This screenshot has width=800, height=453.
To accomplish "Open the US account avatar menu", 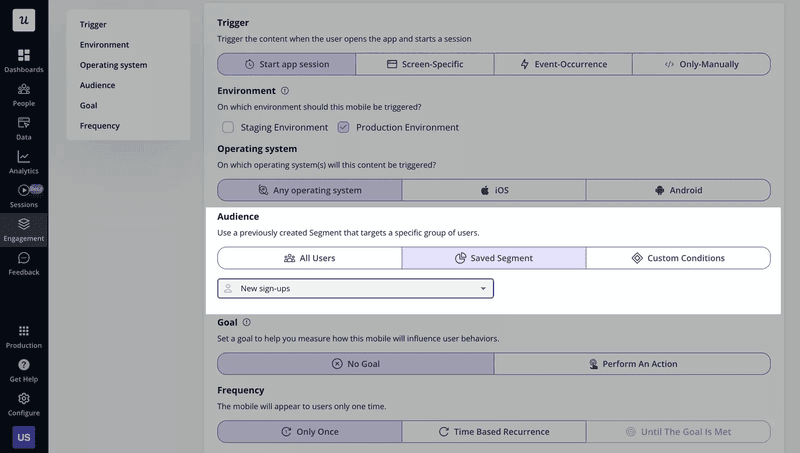I will click(24, 438).
